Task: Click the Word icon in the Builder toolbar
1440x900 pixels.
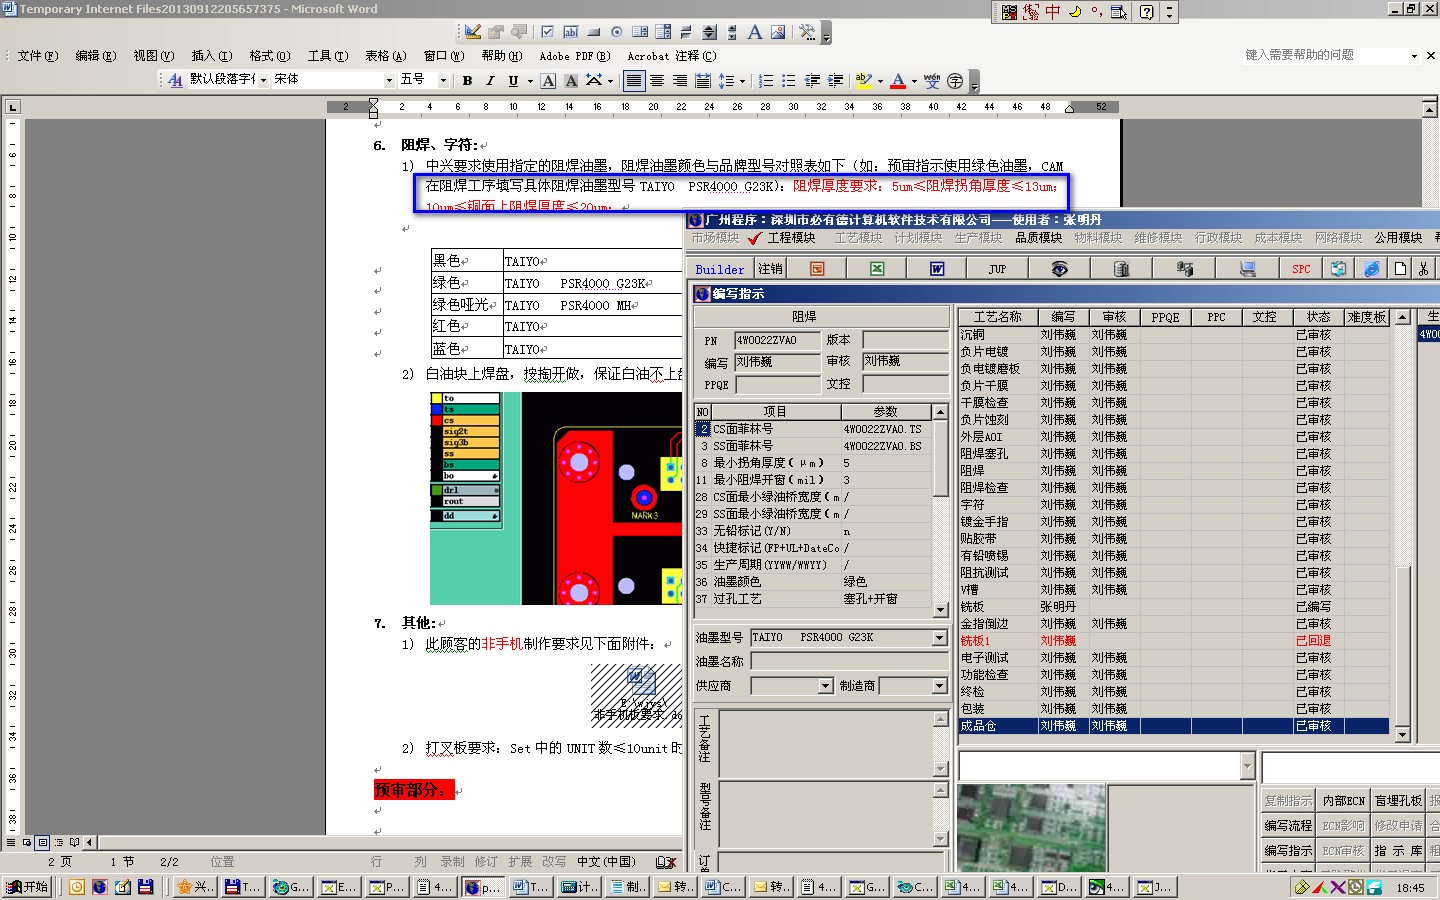Action: 937,269
